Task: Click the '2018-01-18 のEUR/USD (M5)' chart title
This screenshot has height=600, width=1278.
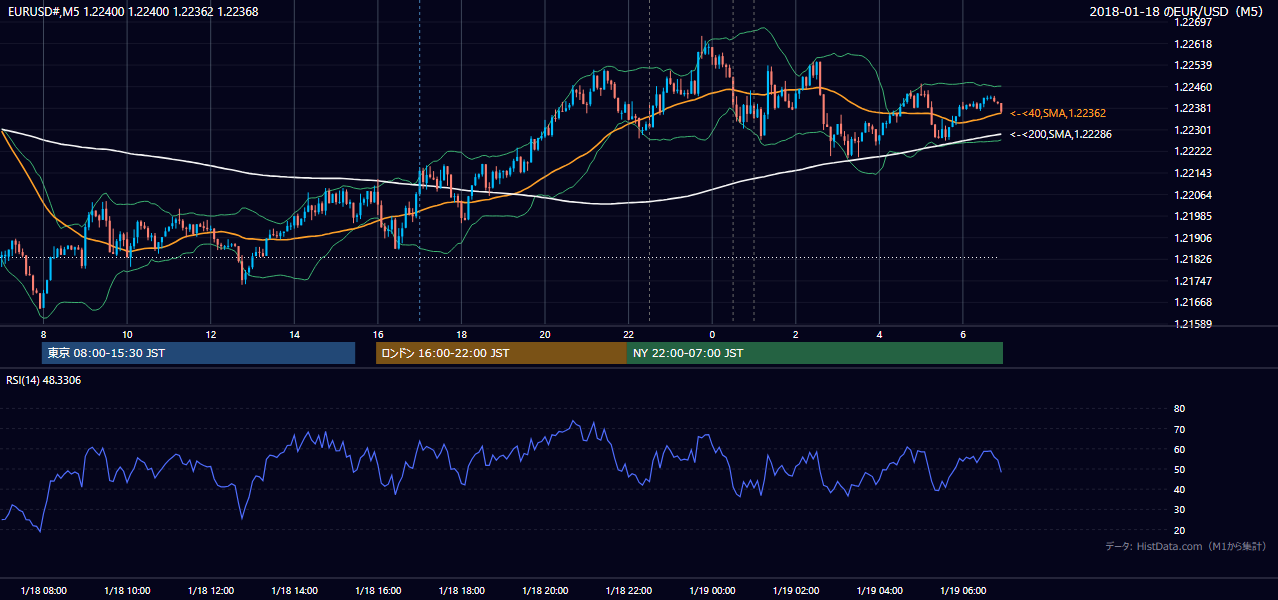Action: (x=1178, y=11)
